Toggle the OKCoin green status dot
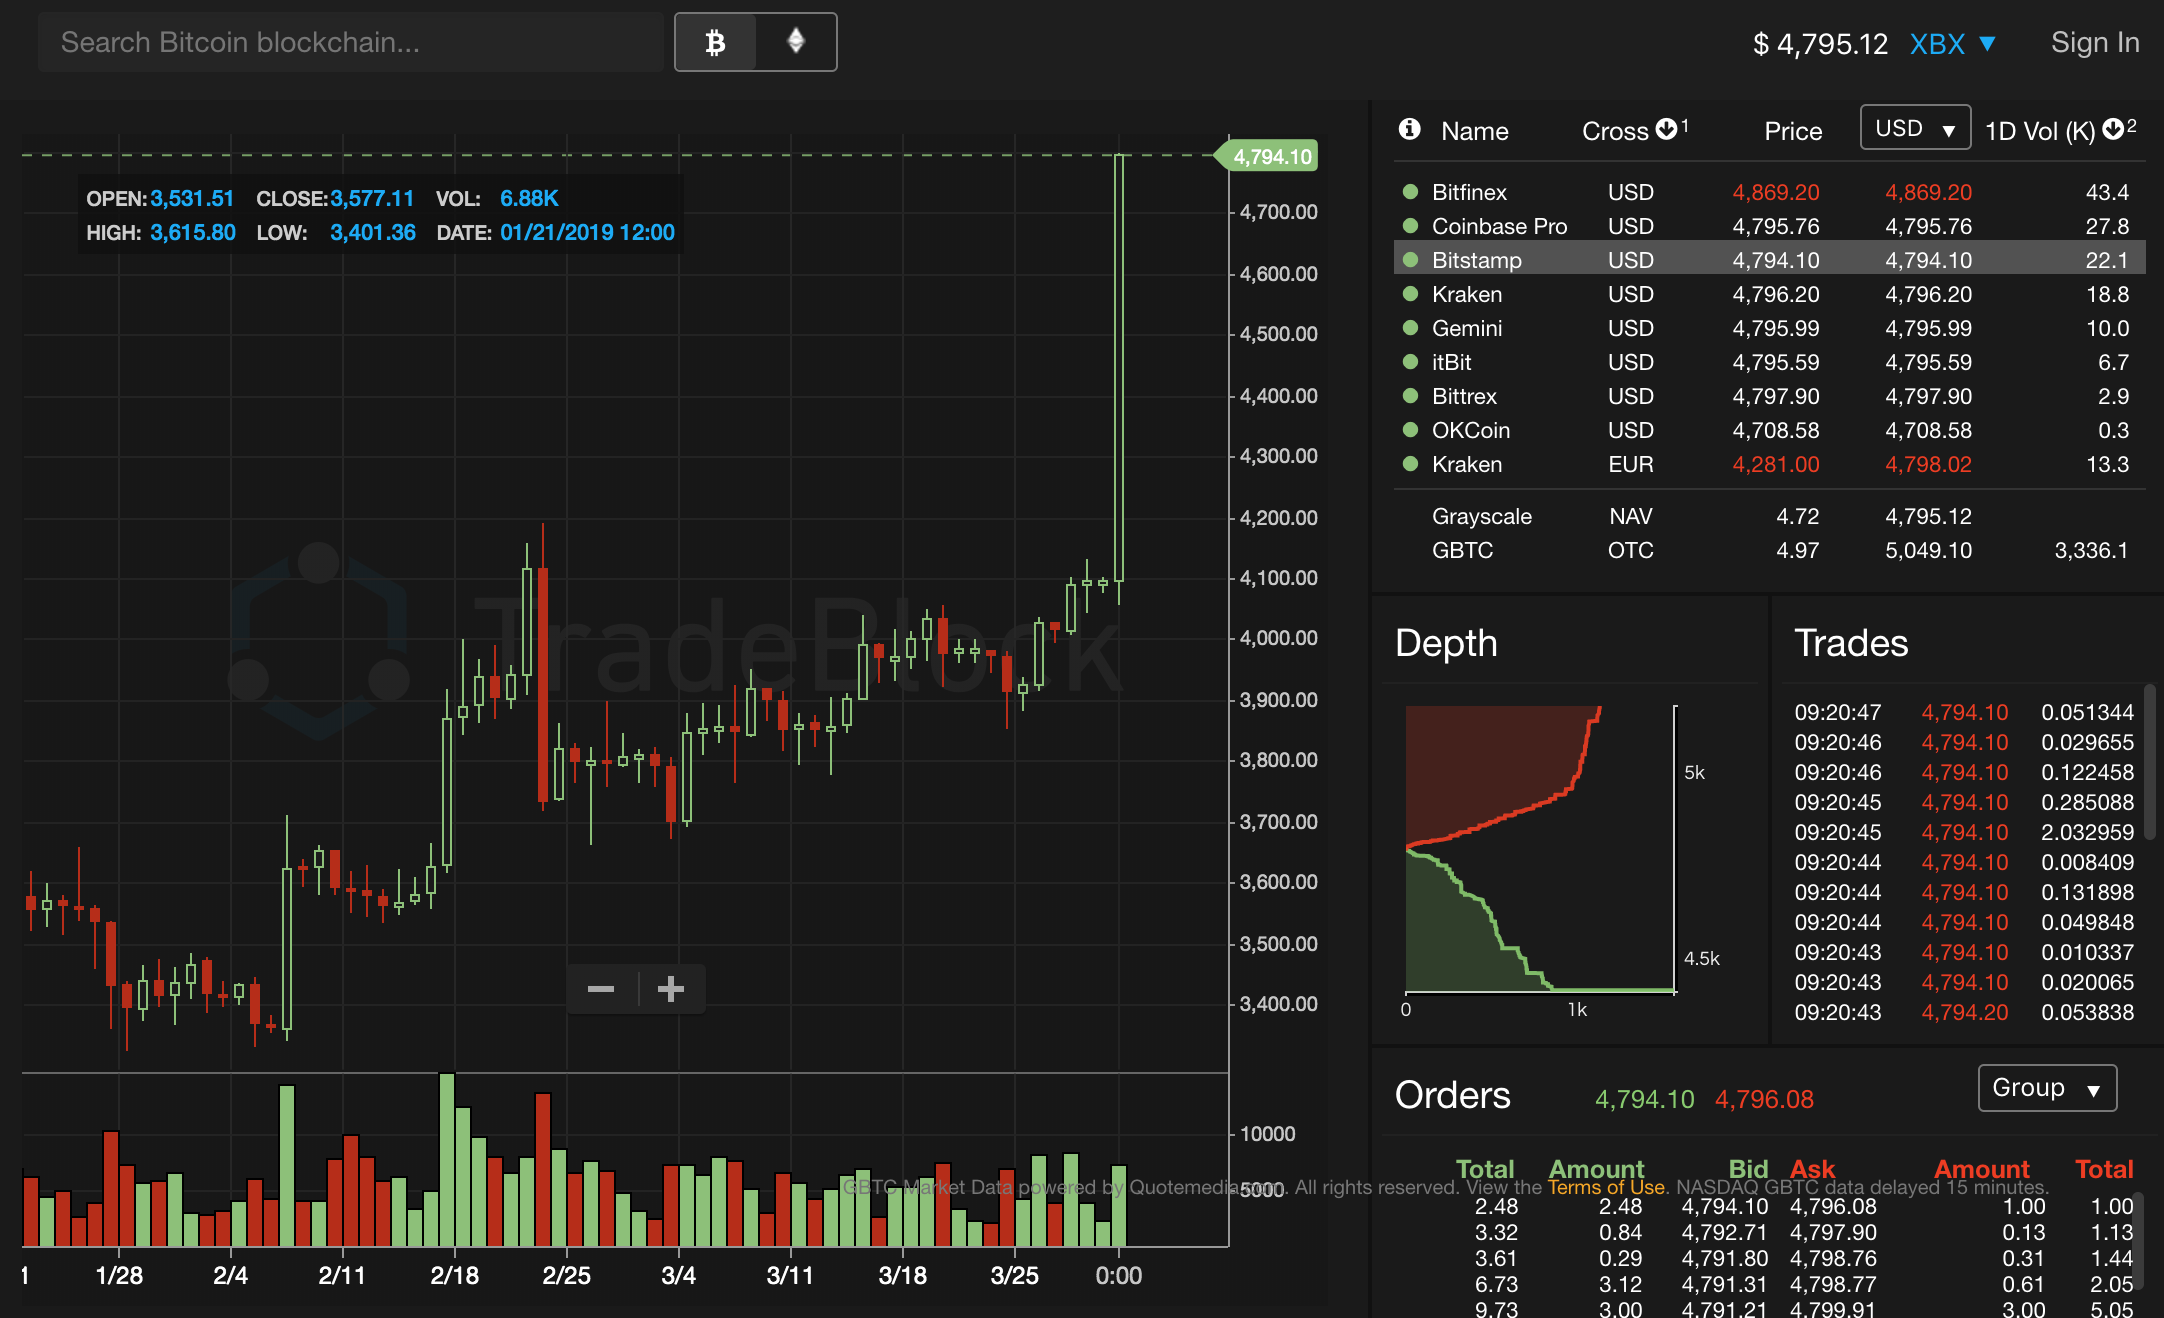Screen dimensions: 2164x1318 (x=1411, y=429)
